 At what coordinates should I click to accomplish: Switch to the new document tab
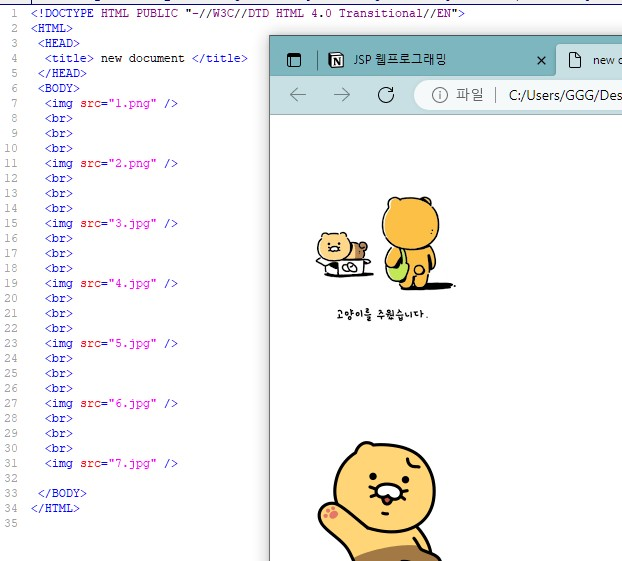pyautogui.click(x=590, y=60)
